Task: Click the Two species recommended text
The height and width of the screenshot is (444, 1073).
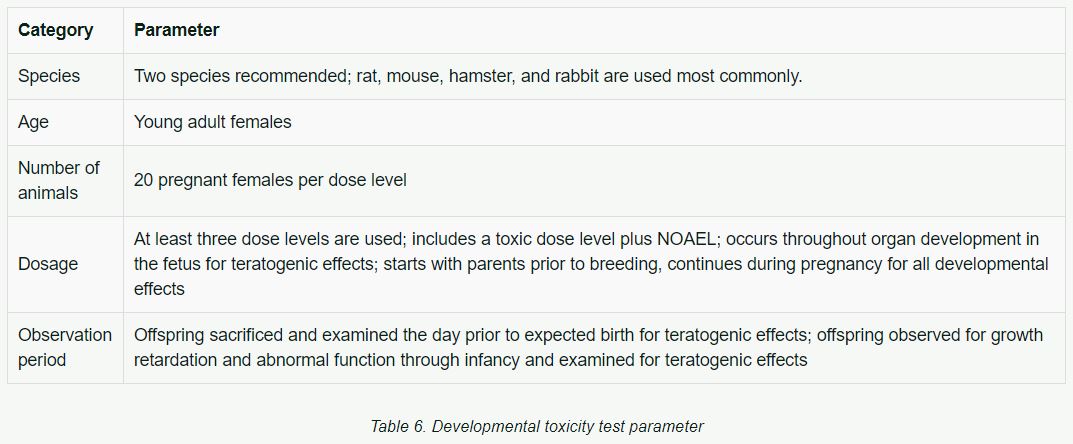Action: pos(242,76)
